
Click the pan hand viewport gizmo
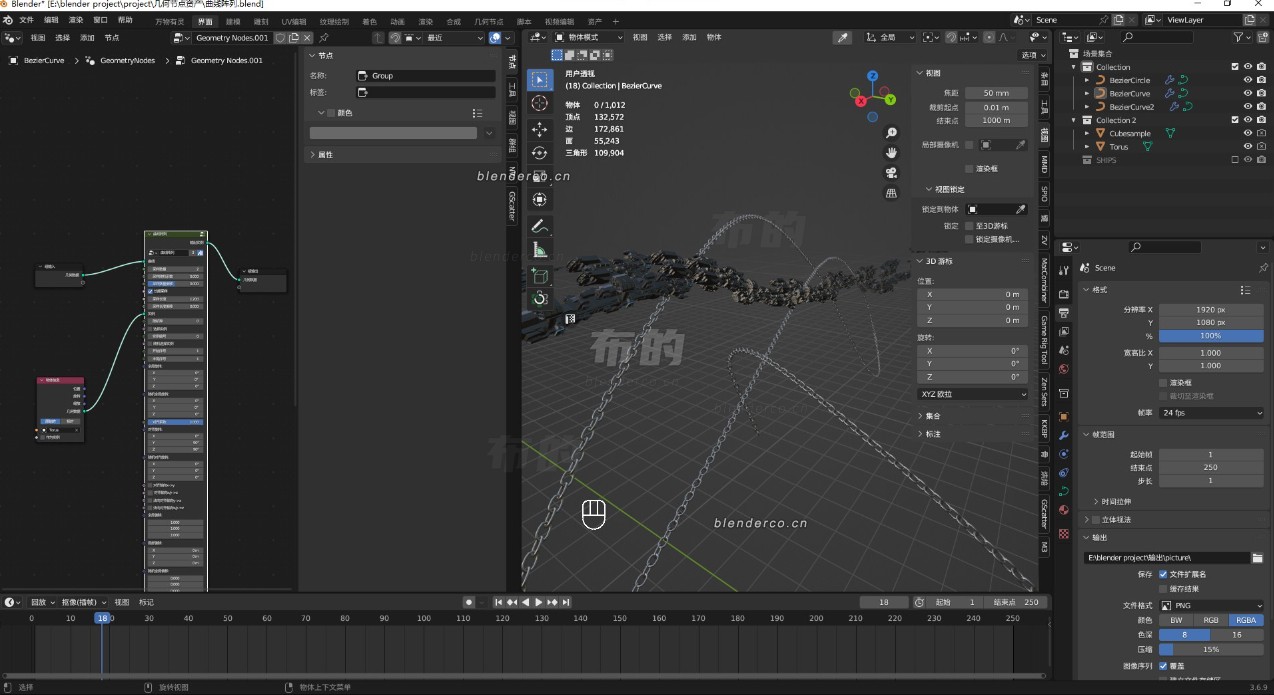[x=891, y=153]
